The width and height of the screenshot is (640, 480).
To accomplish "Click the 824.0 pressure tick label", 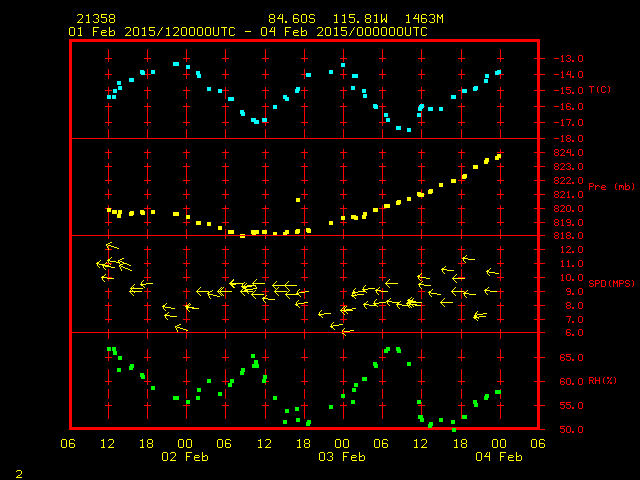I will (569, 153).
